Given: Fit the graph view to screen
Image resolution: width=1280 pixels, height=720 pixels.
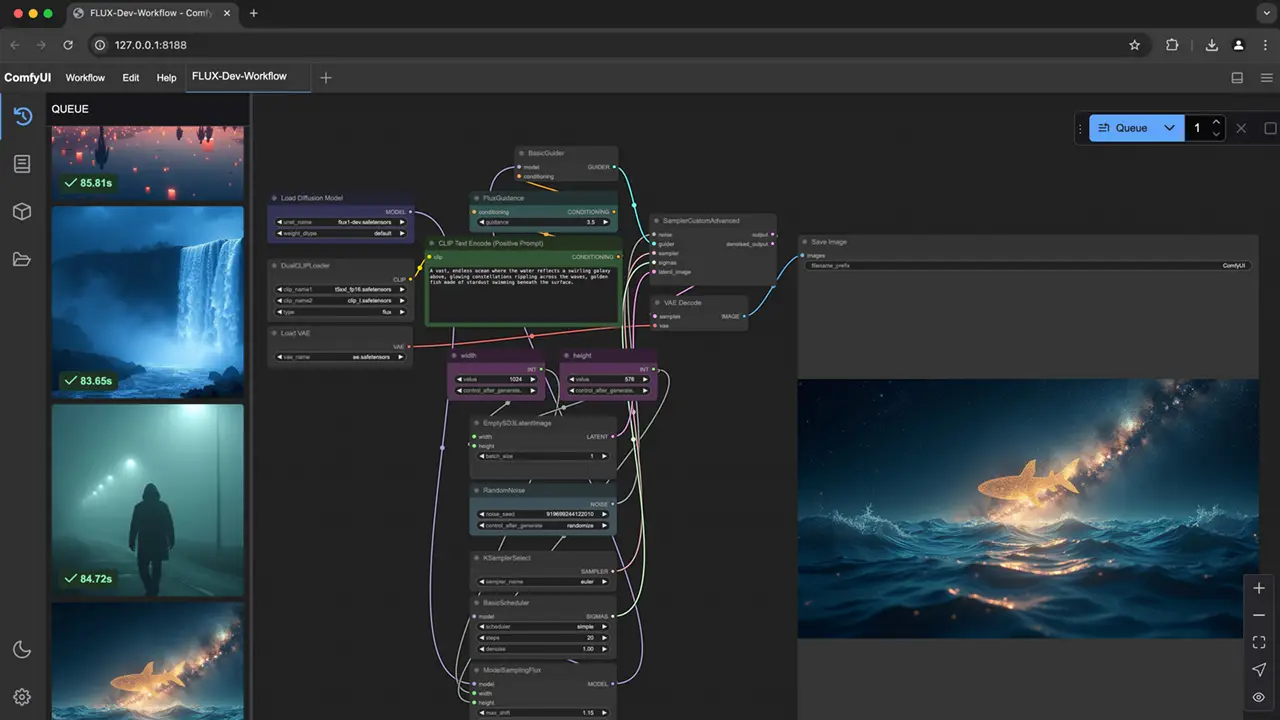Looking at the screenshot, I should click(1259, 642).
